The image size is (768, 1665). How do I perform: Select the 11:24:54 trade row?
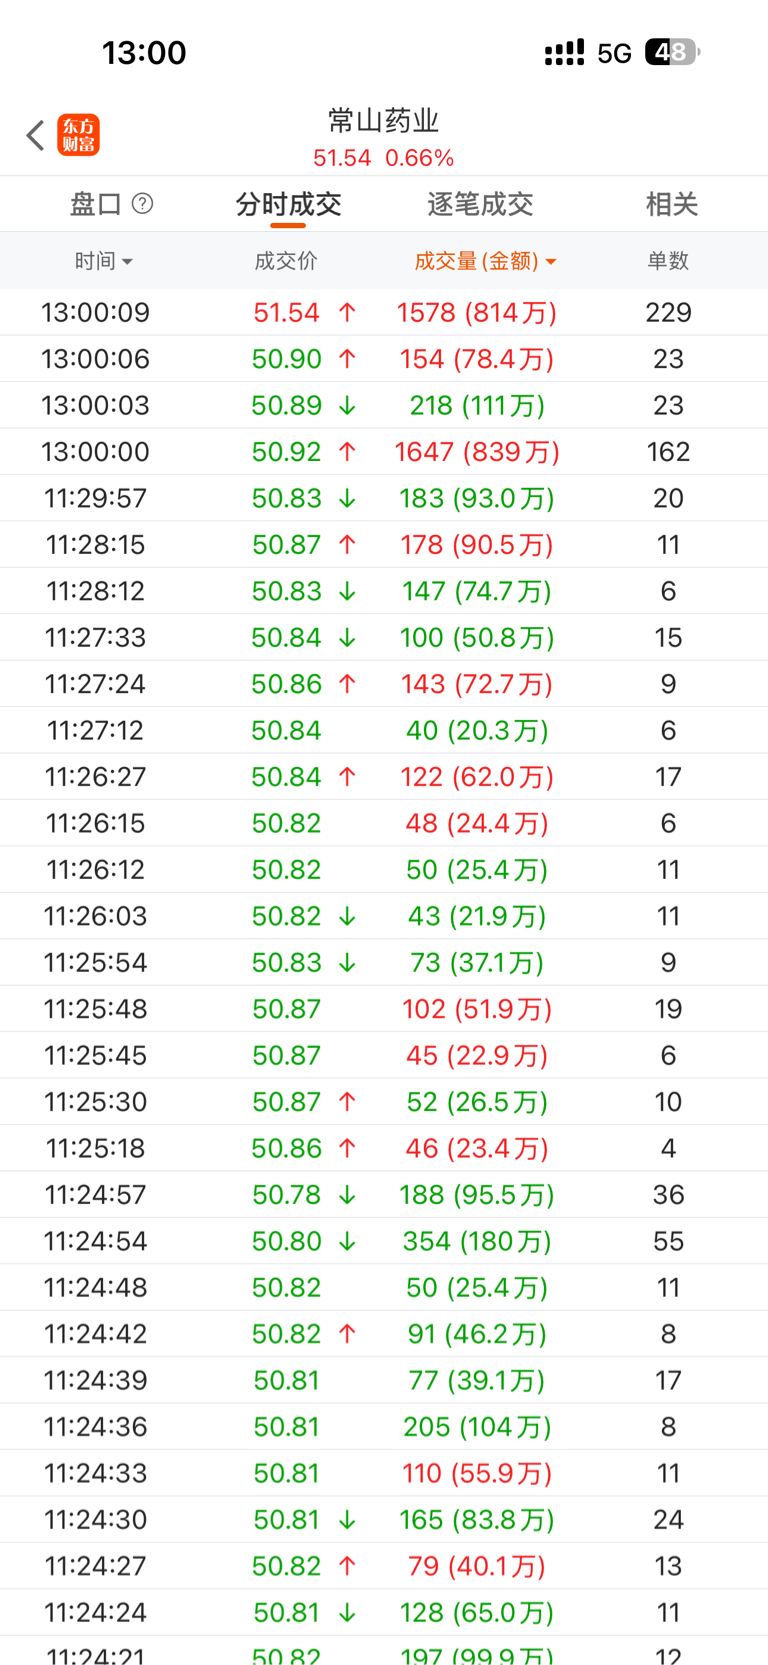pyautogui.click(x=384, y=1241)
